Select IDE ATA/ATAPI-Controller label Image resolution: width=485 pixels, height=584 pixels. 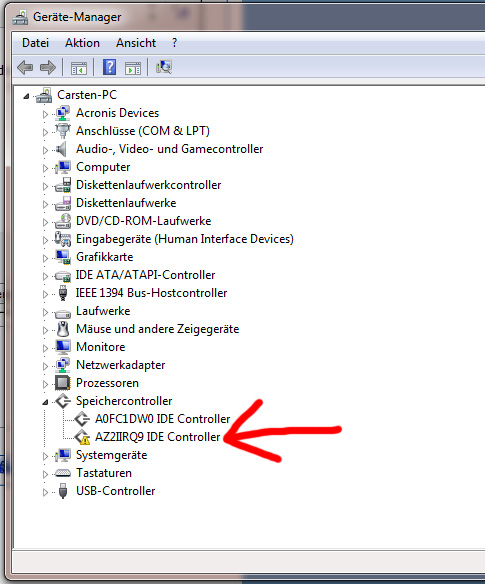pos(146,275)
